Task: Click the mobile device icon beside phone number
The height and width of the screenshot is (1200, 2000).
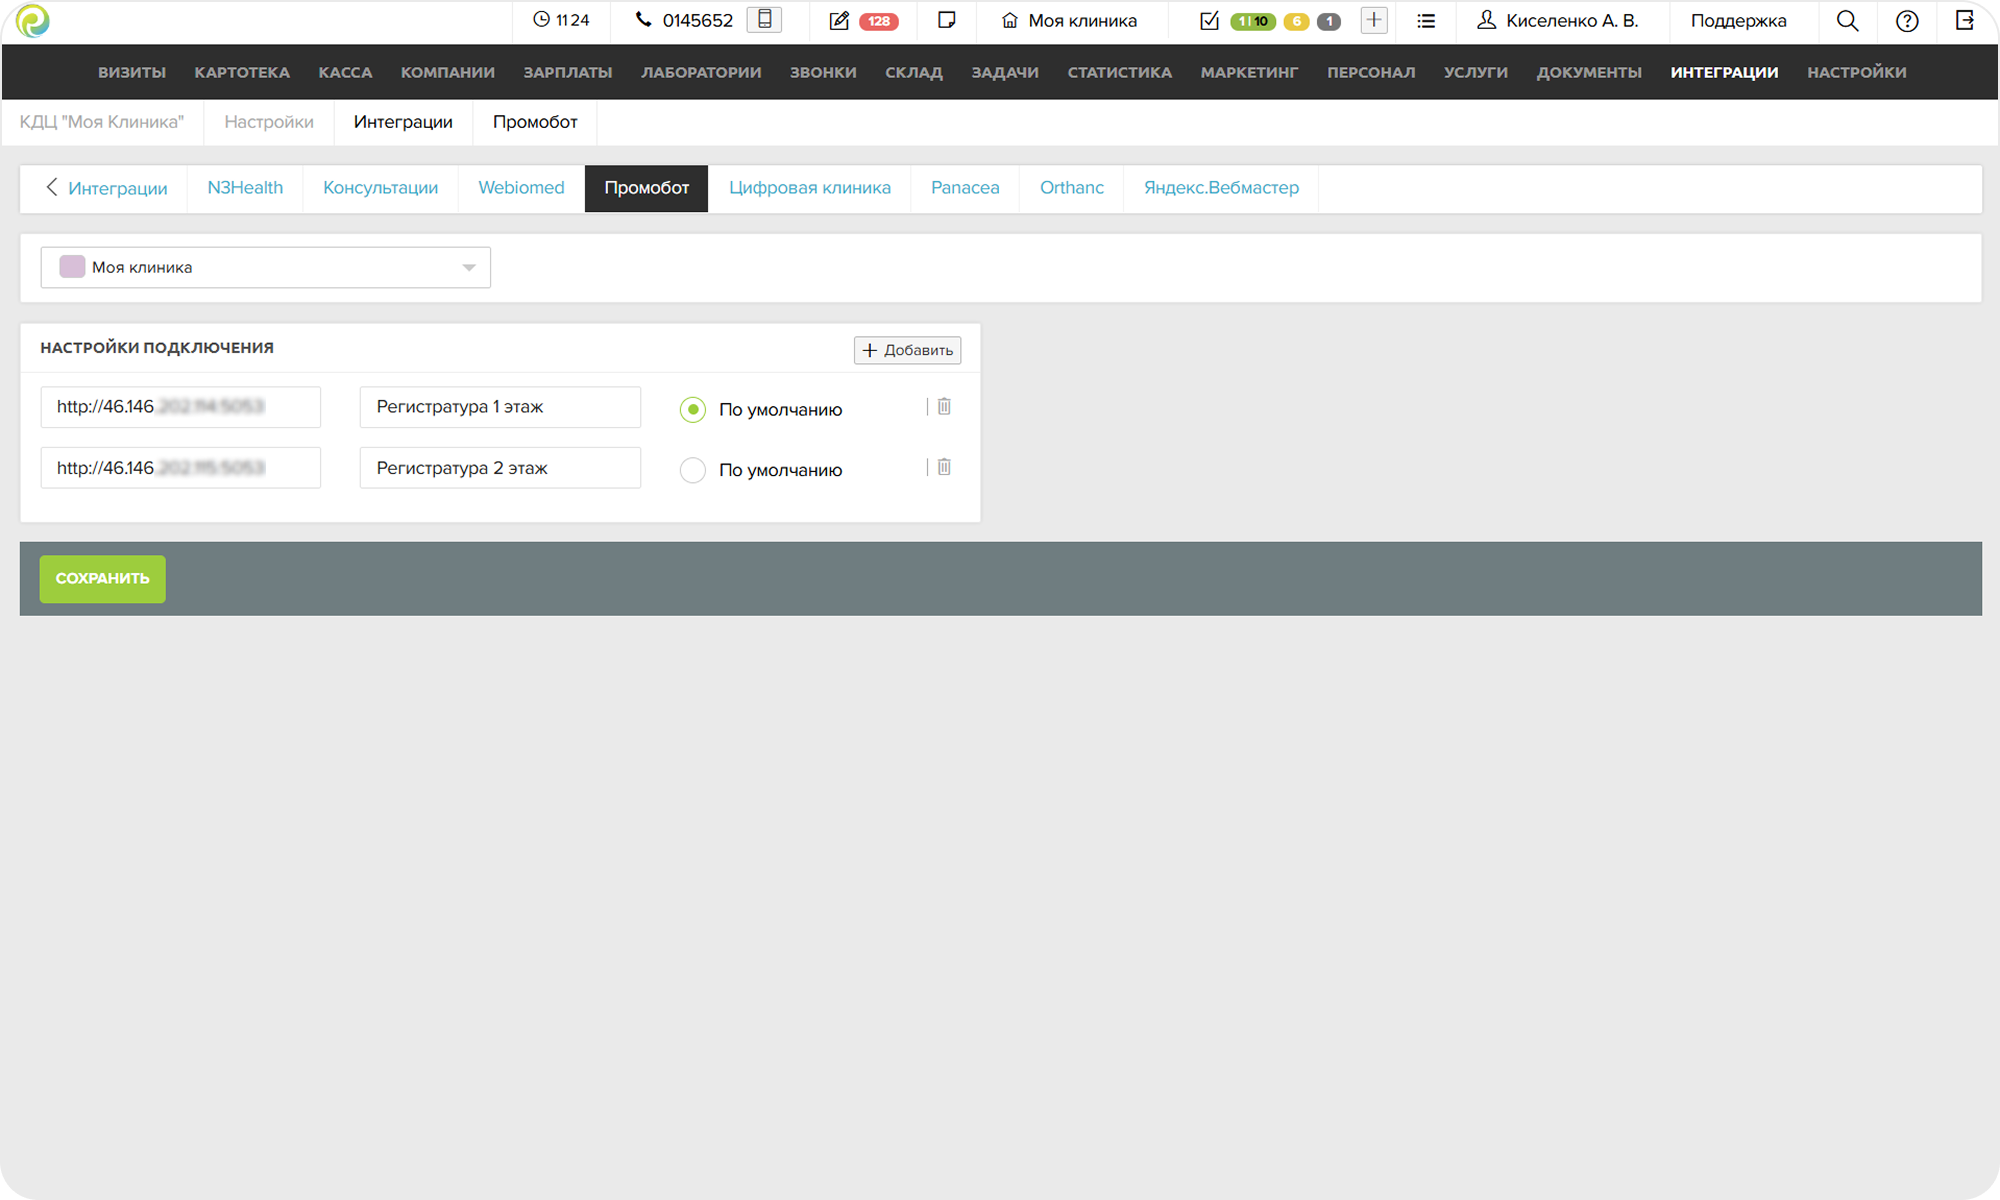Action: 764,20
